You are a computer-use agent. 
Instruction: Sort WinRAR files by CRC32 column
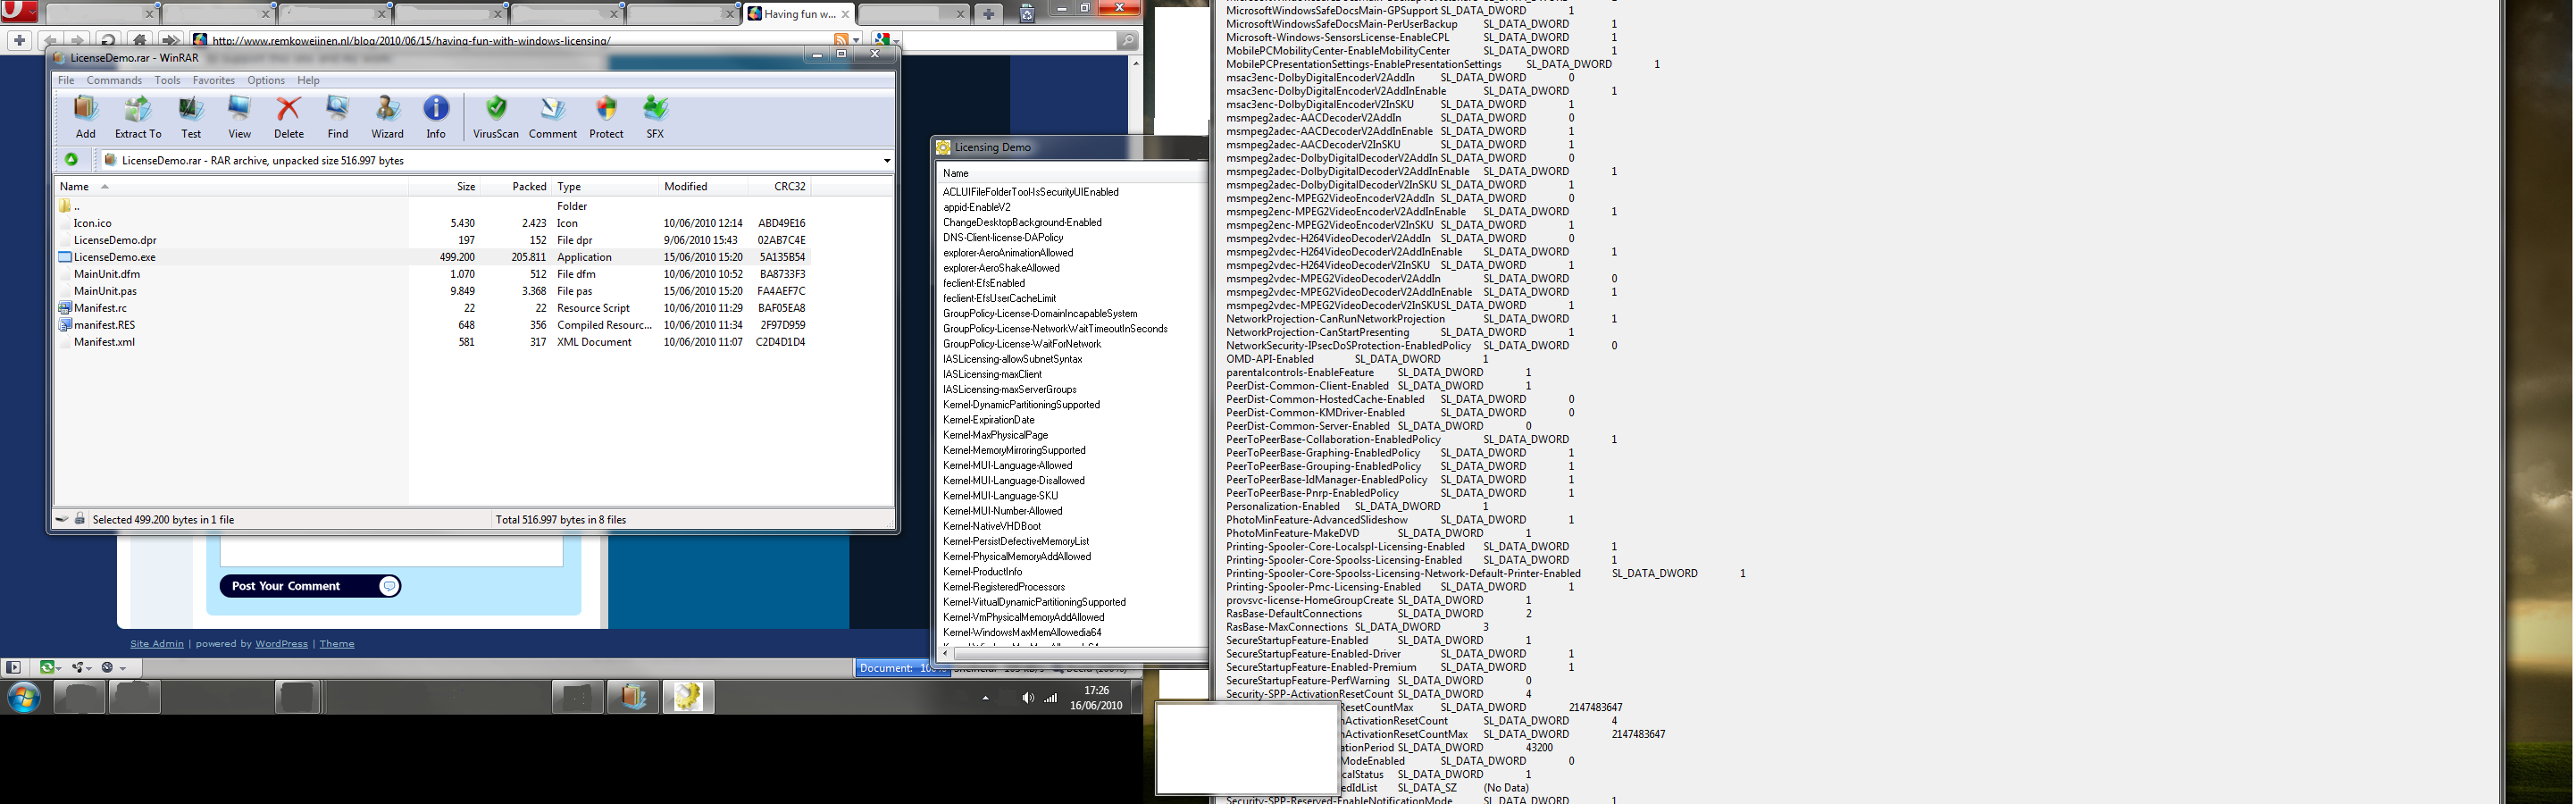[x=778, y=186]
